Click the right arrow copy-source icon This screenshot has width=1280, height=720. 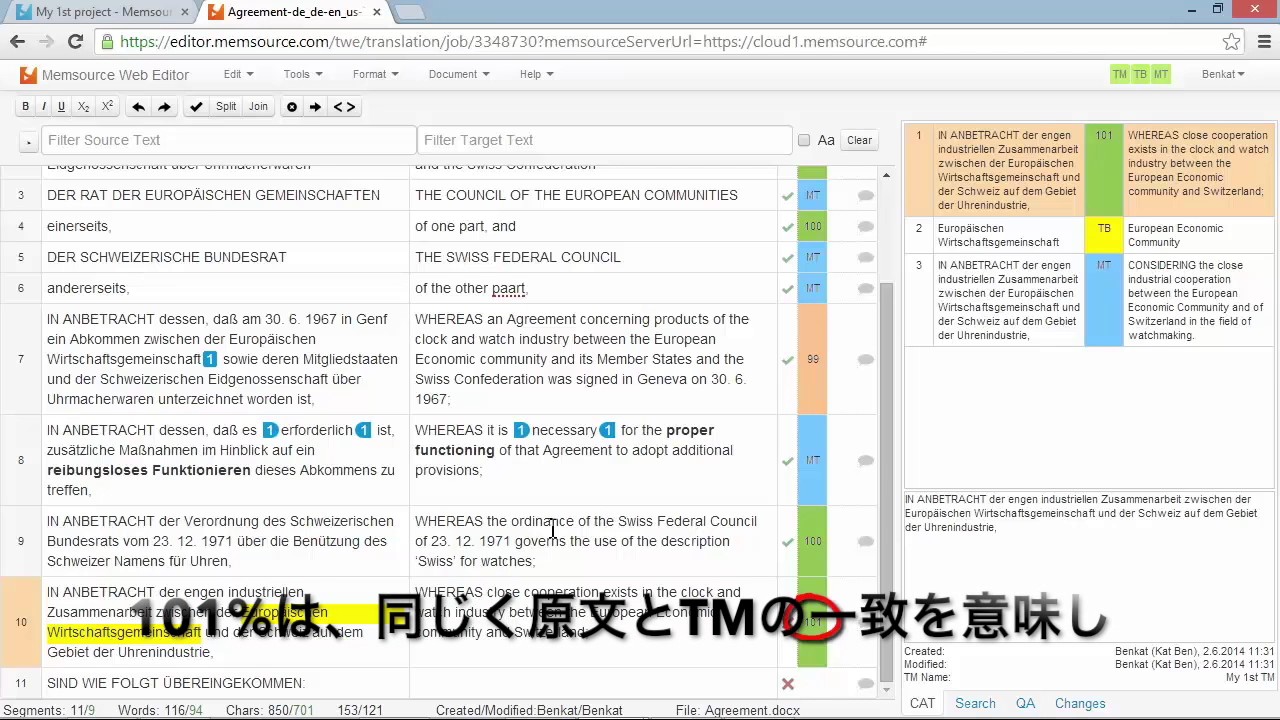pos(316,107)
